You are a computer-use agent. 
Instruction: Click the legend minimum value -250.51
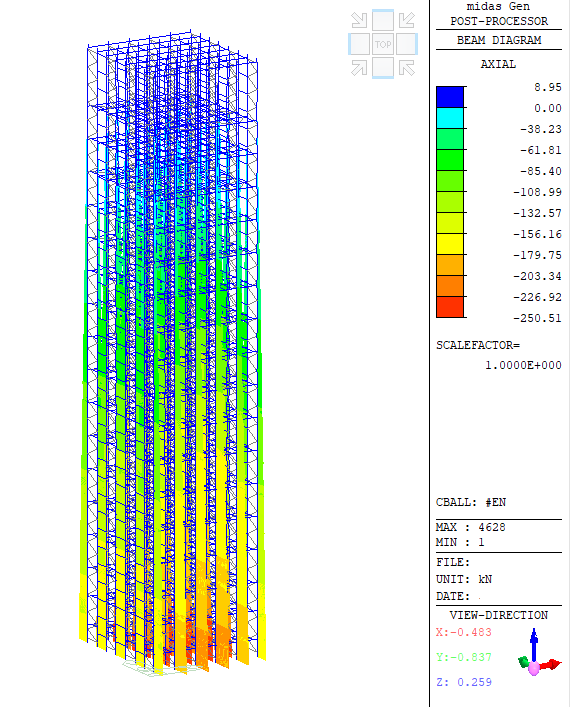coord(537,318)
